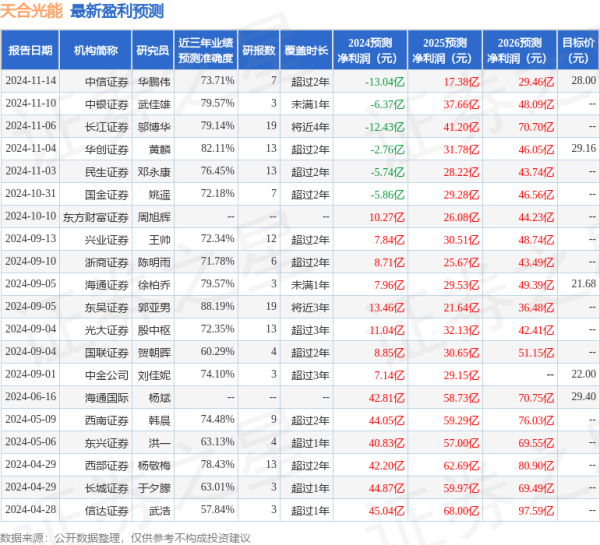600x545 pixels.
Task: Click analyst name 华鹏伟
Action: pyautogui.click(x=154, y=82)
